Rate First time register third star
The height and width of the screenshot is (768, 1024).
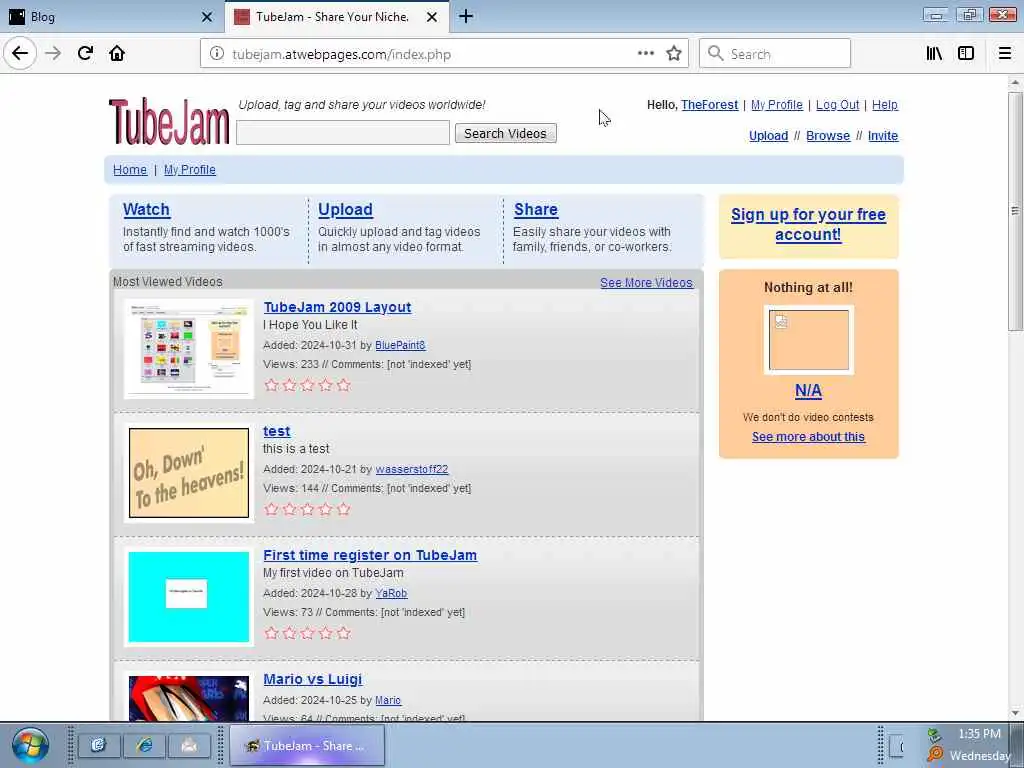308,633
